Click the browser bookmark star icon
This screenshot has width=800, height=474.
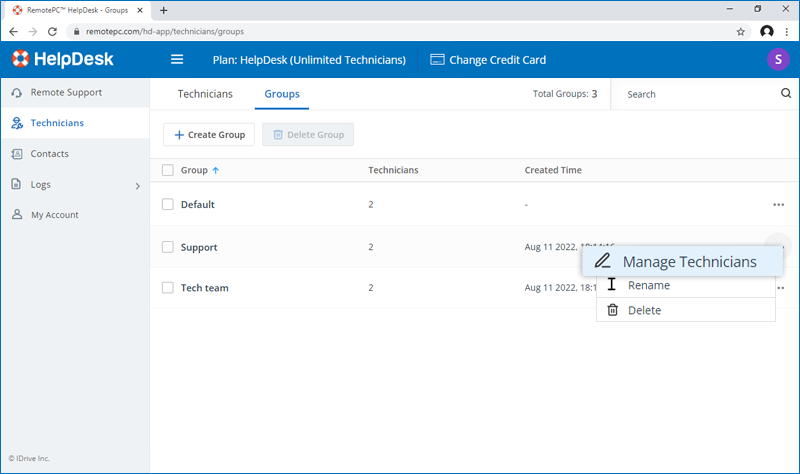[x=741, y=31]
